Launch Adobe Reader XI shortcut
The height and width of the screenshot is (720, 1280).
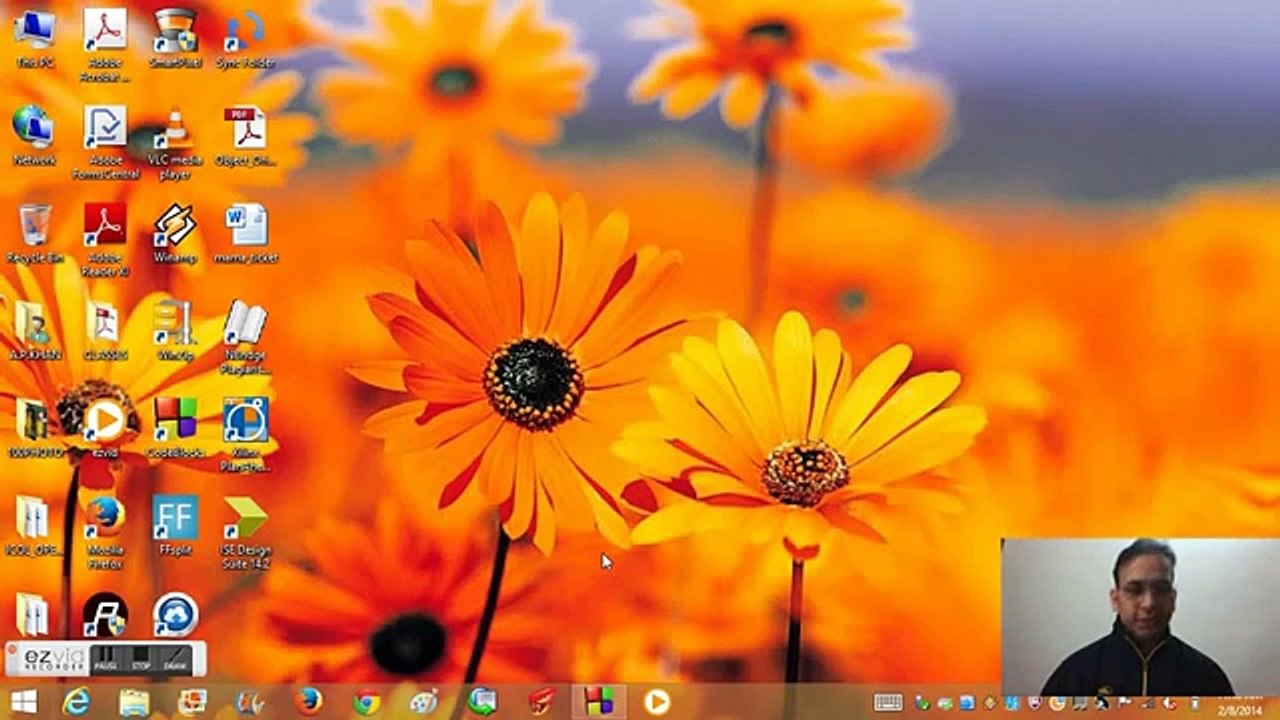(104, 240)
